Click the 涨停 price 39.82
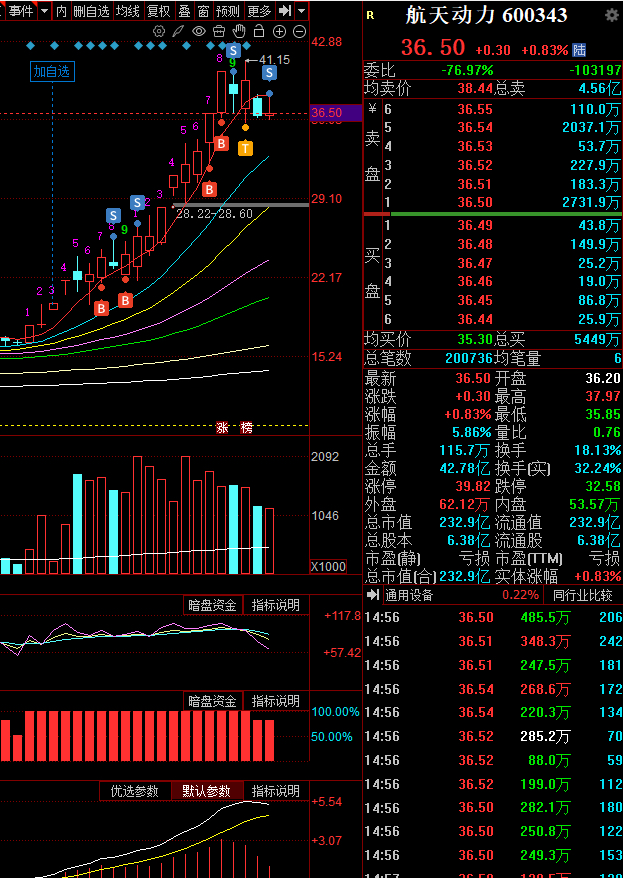Viewport: 623px width, 878px height. pyautogui.click(x=473, y=486)
